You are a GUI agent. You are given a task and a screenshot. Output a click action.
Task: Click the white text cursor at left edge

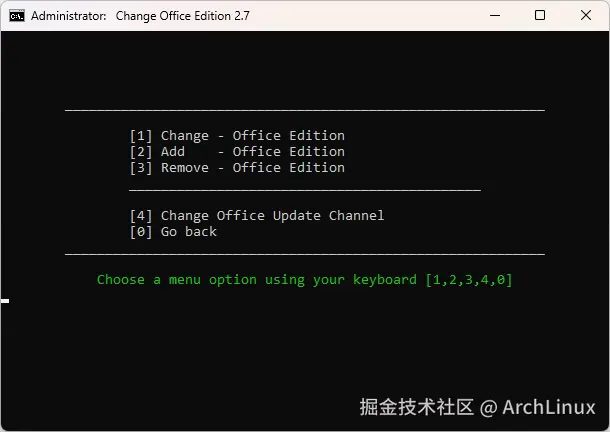(x=5, y=300)
